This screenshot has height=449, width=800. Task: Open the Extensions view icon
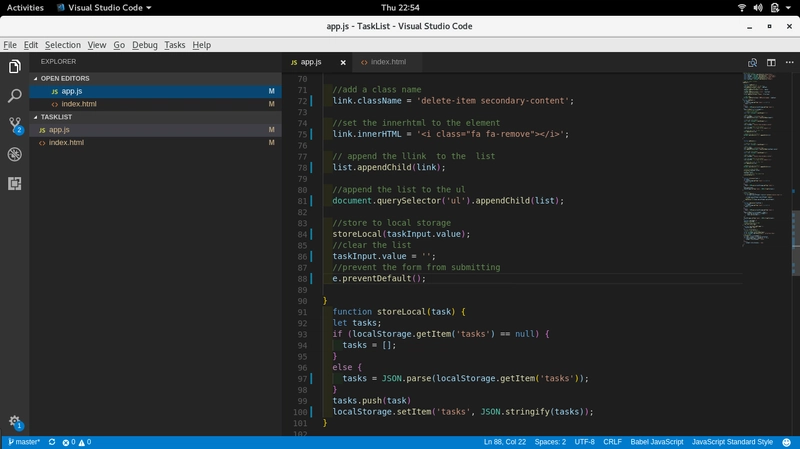click(x=15, y=183)
